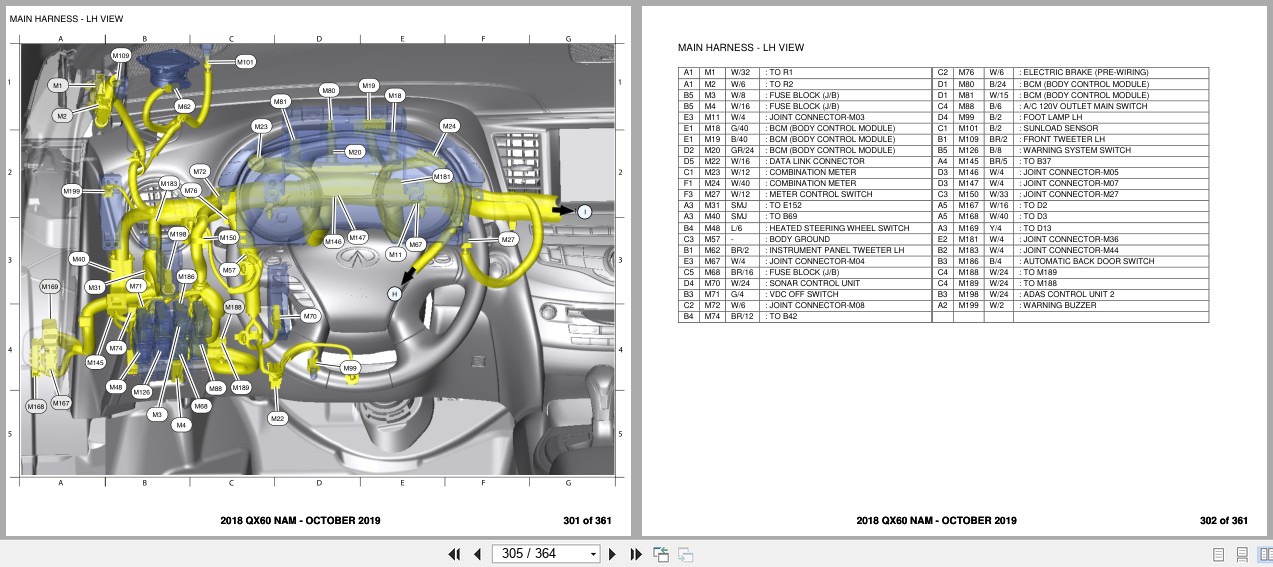Click the M181 diagram callout
Viewport: 1273px width, 567px height.
442,176
